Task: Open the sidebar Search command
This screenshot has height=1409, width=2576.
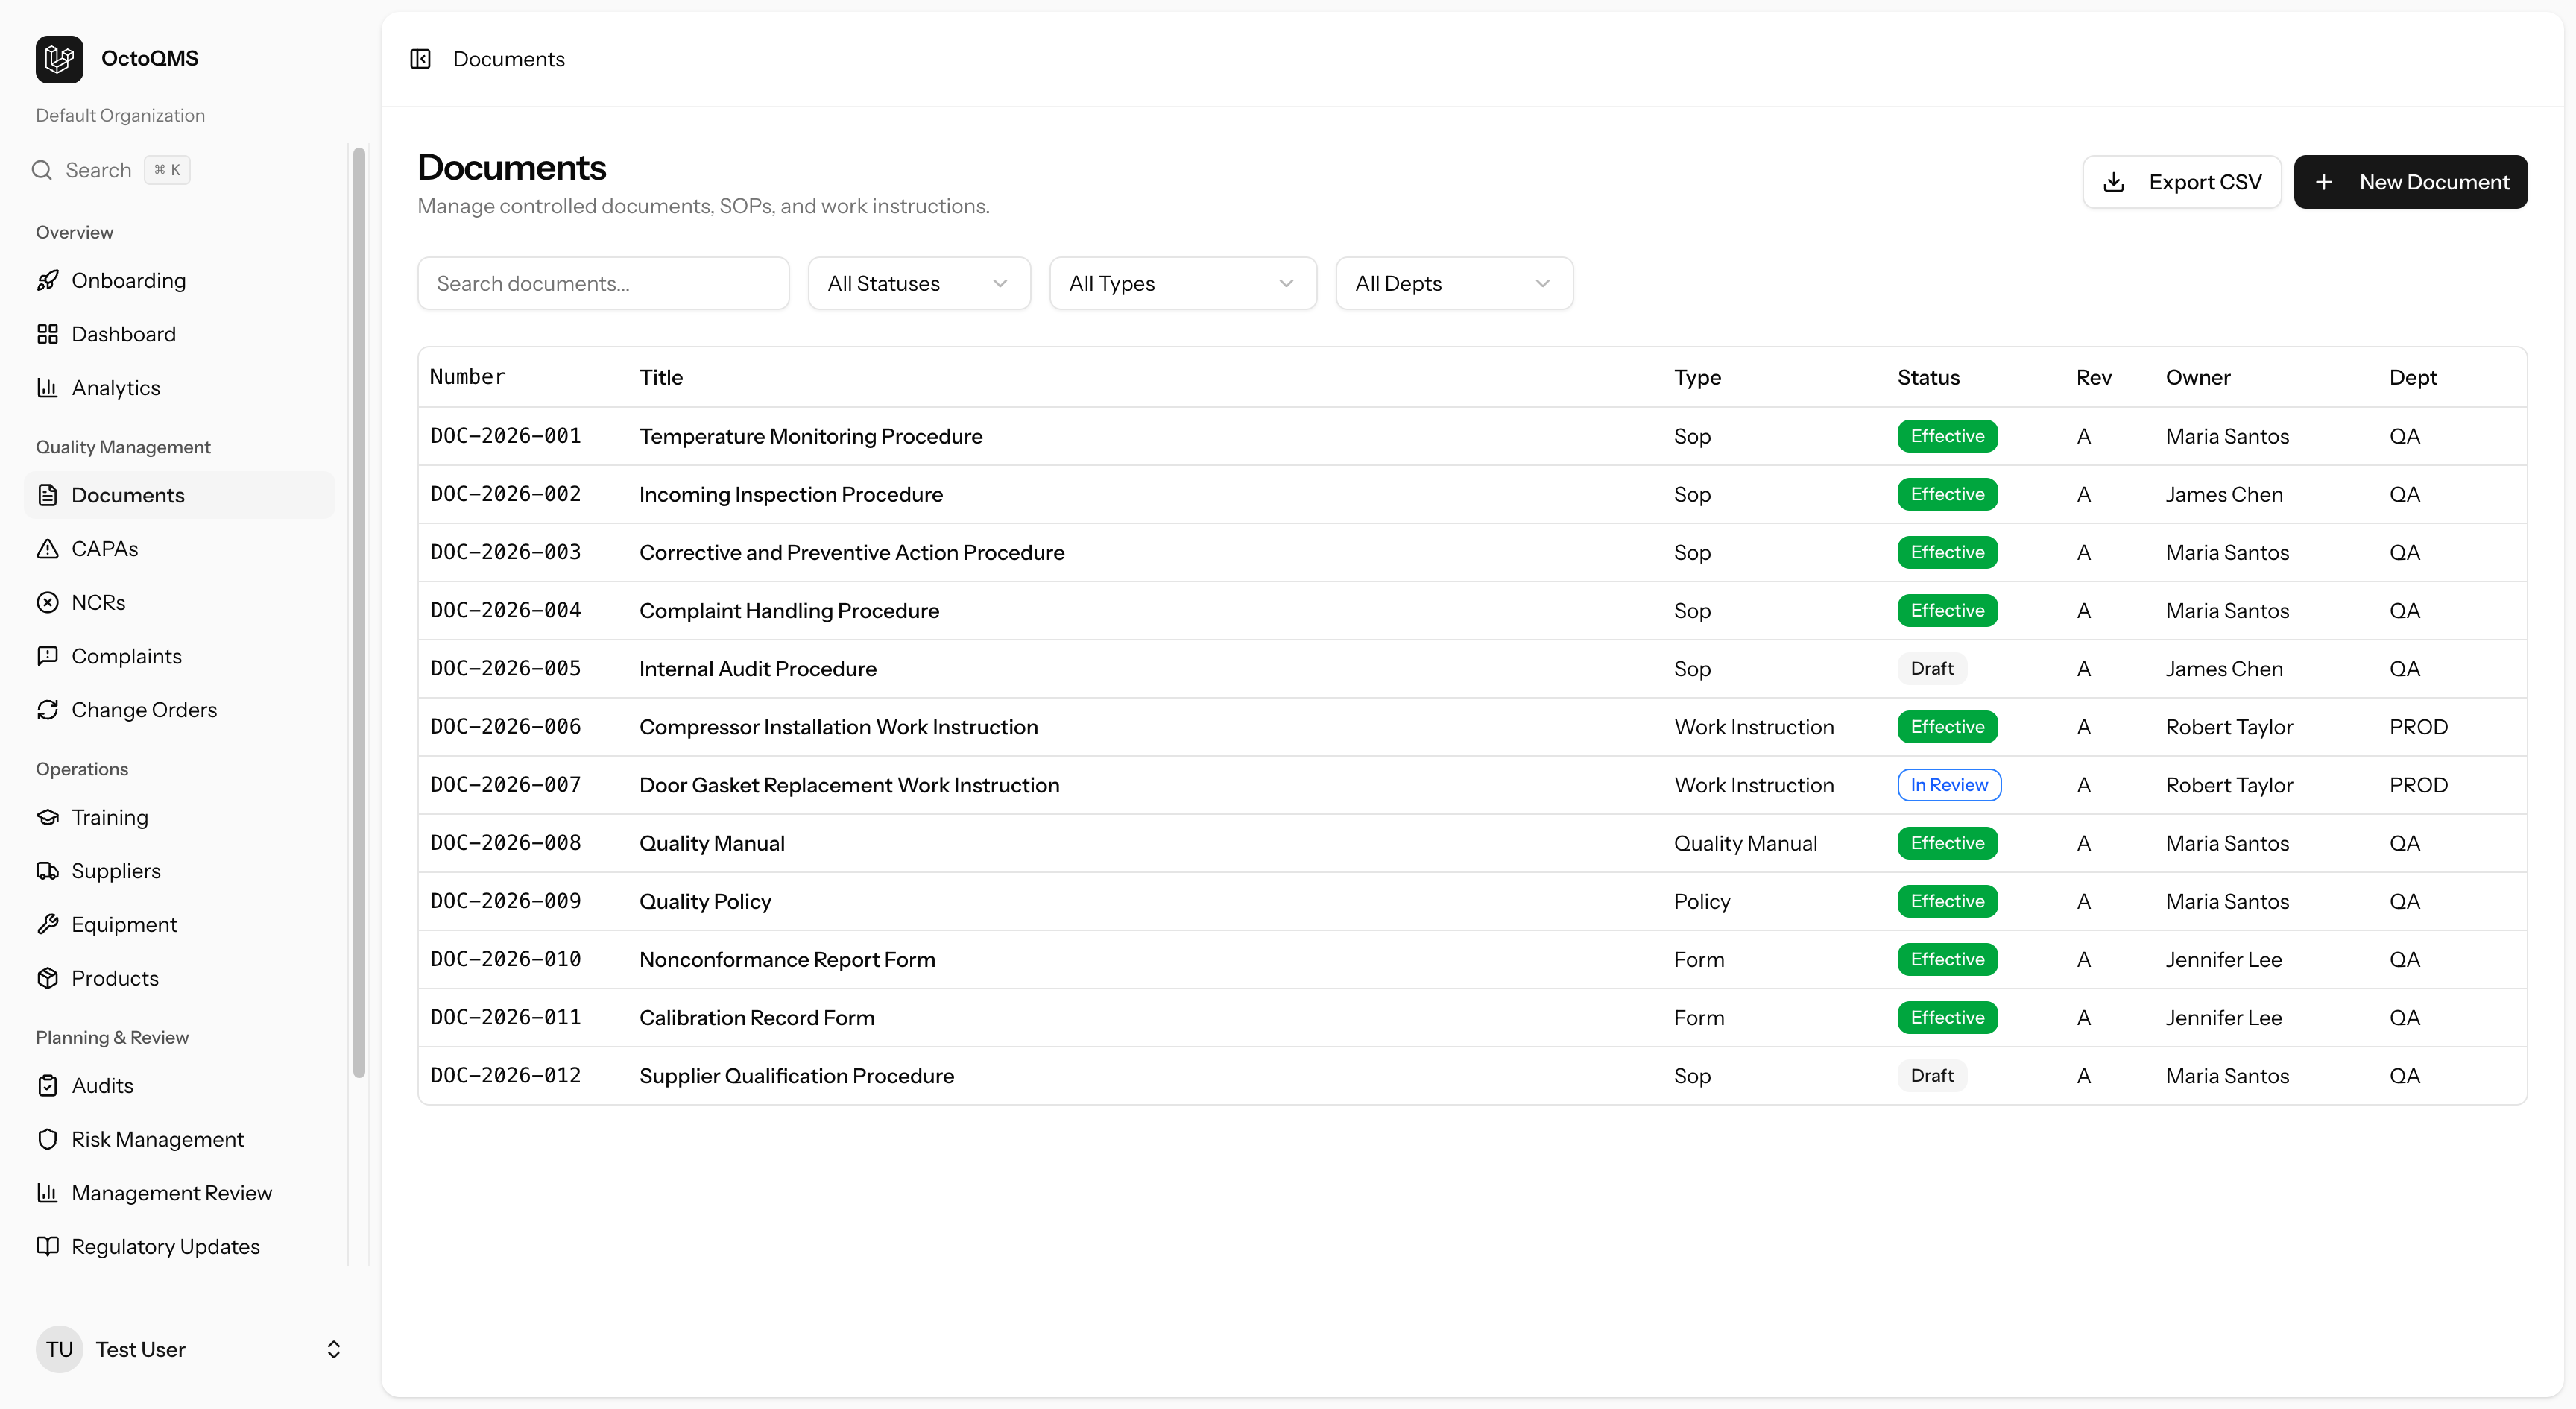Action: tap(112, 170)
